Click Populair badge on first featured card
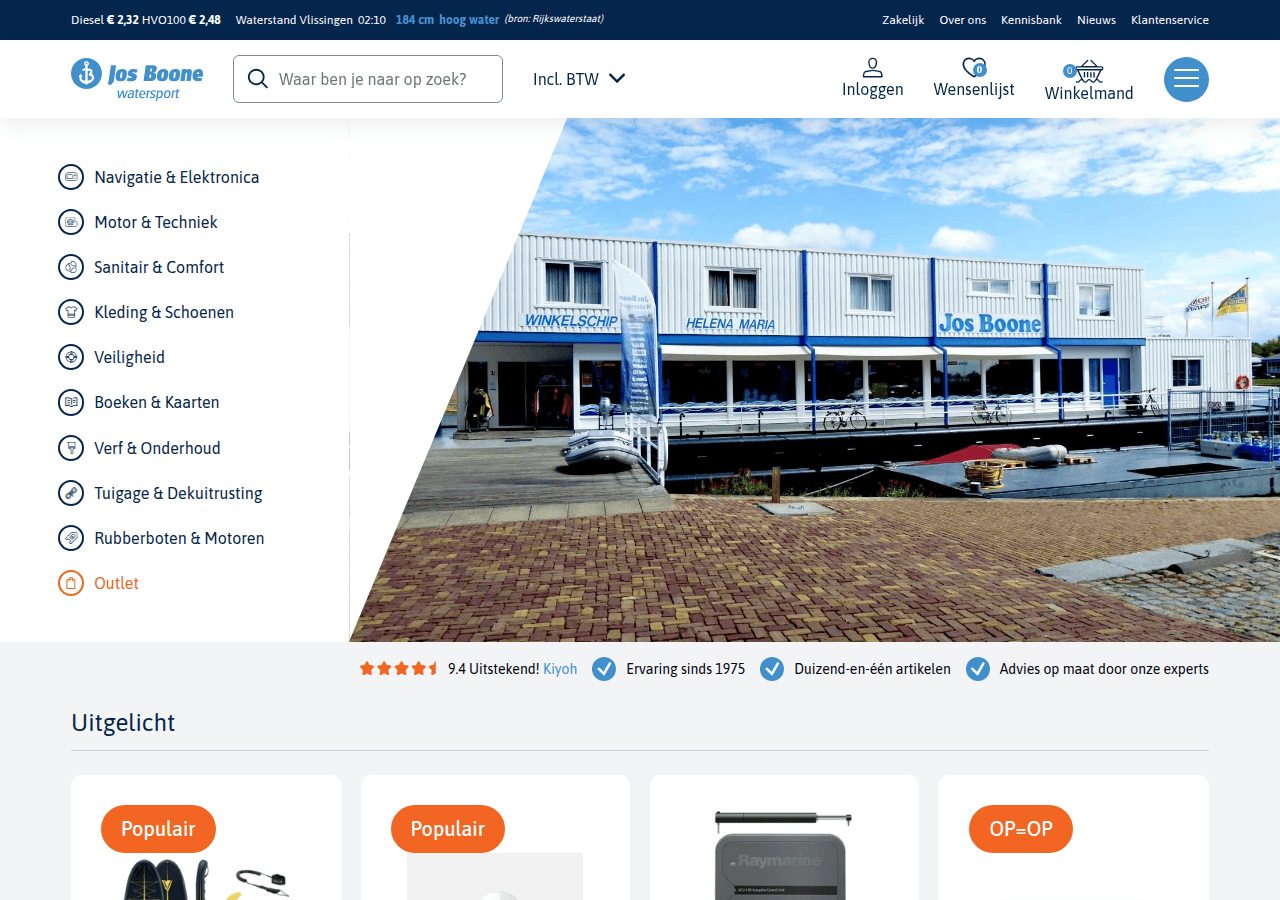The width and height of the screenshot is (1280, 900). click(158, 829)
